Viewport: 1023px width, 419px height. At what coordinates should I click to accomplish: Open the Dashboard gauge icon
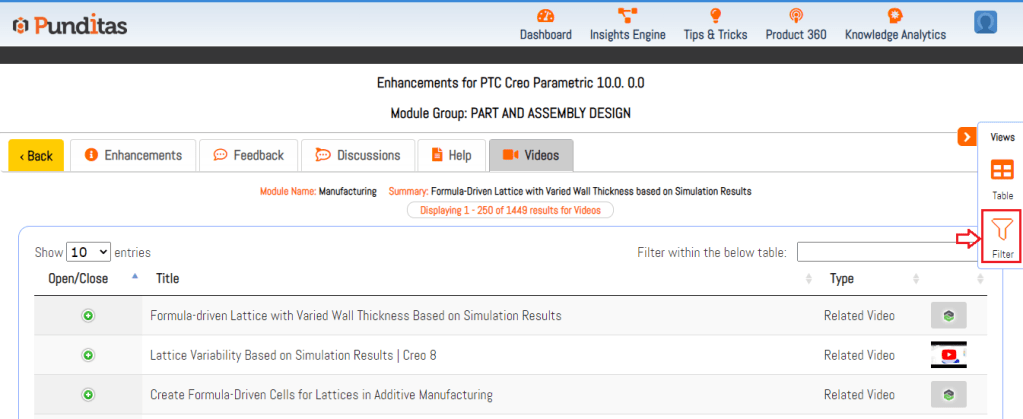545,16
